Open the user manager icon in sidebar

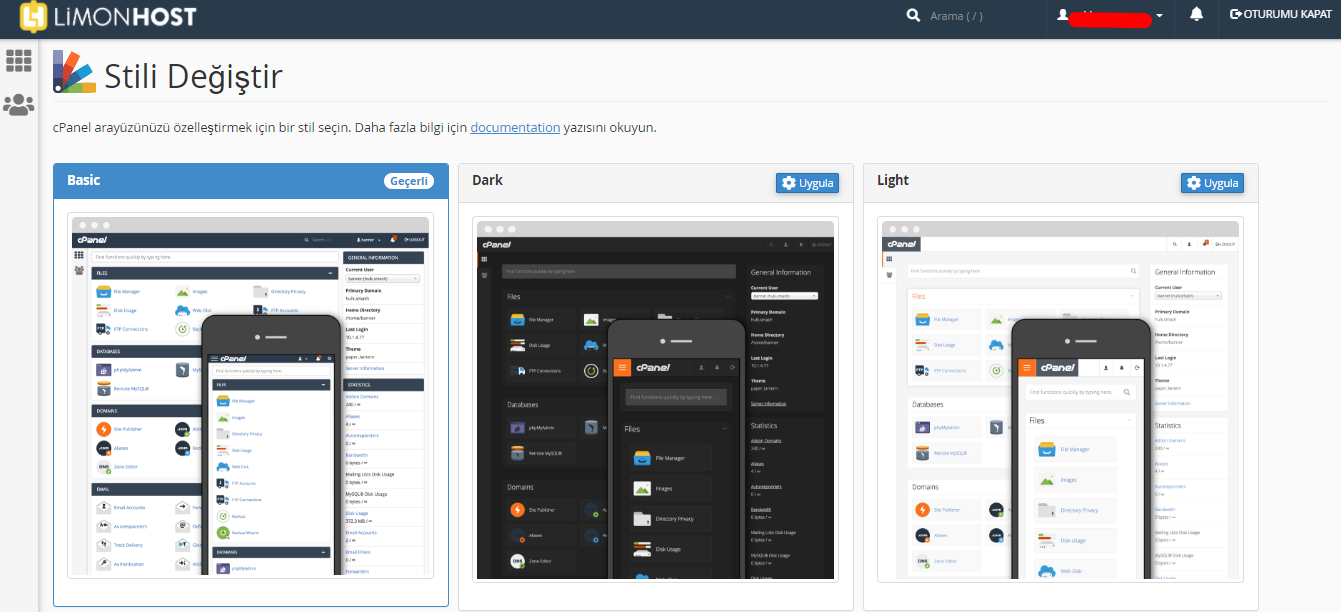tap(19, 104)
